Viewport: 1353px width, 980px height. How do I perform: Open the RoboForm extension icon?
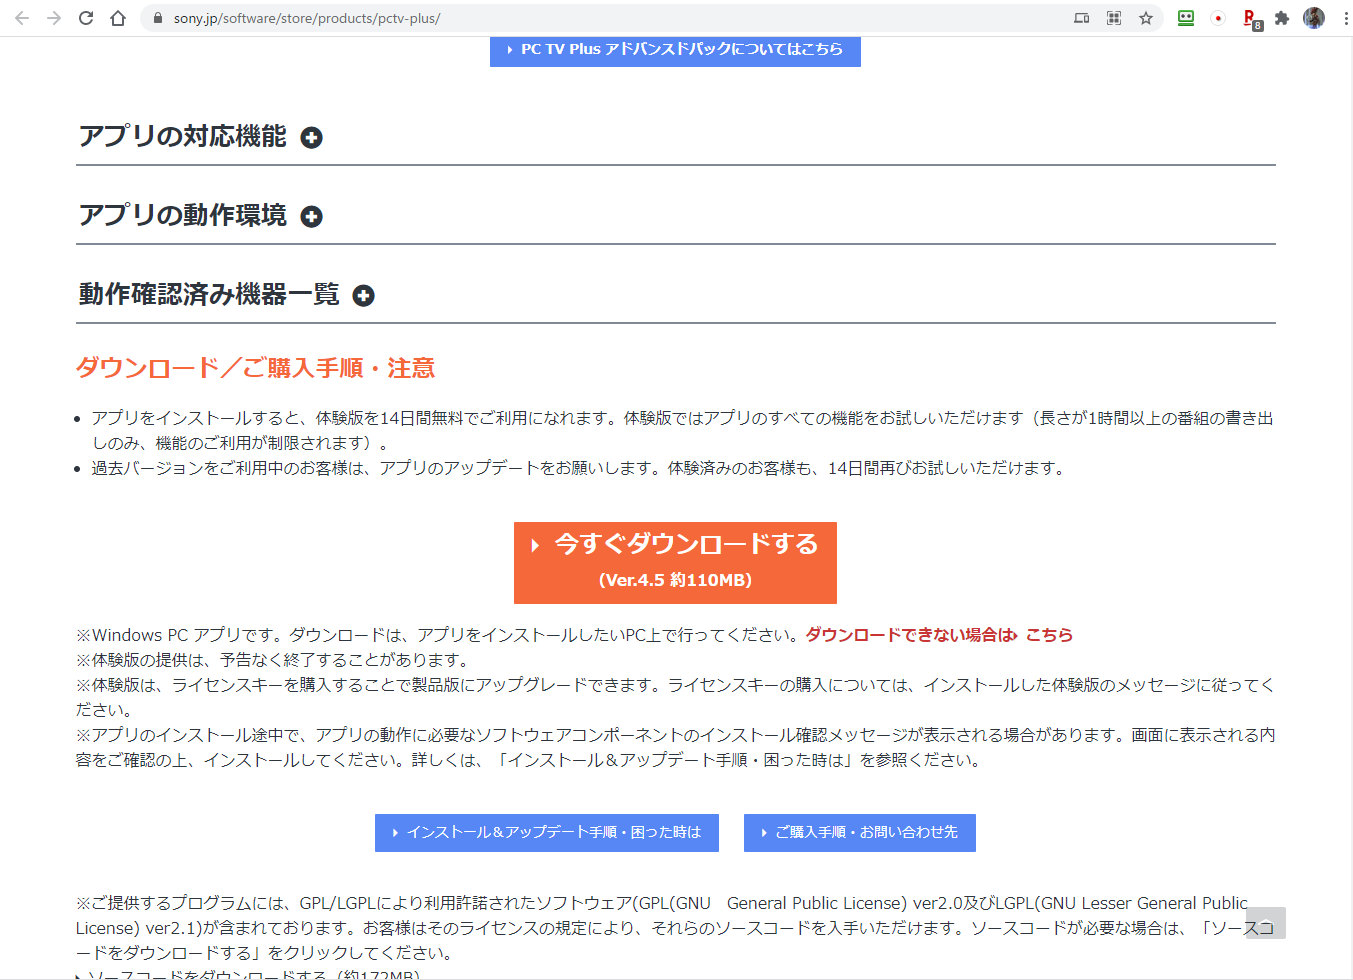point(1186,18)
